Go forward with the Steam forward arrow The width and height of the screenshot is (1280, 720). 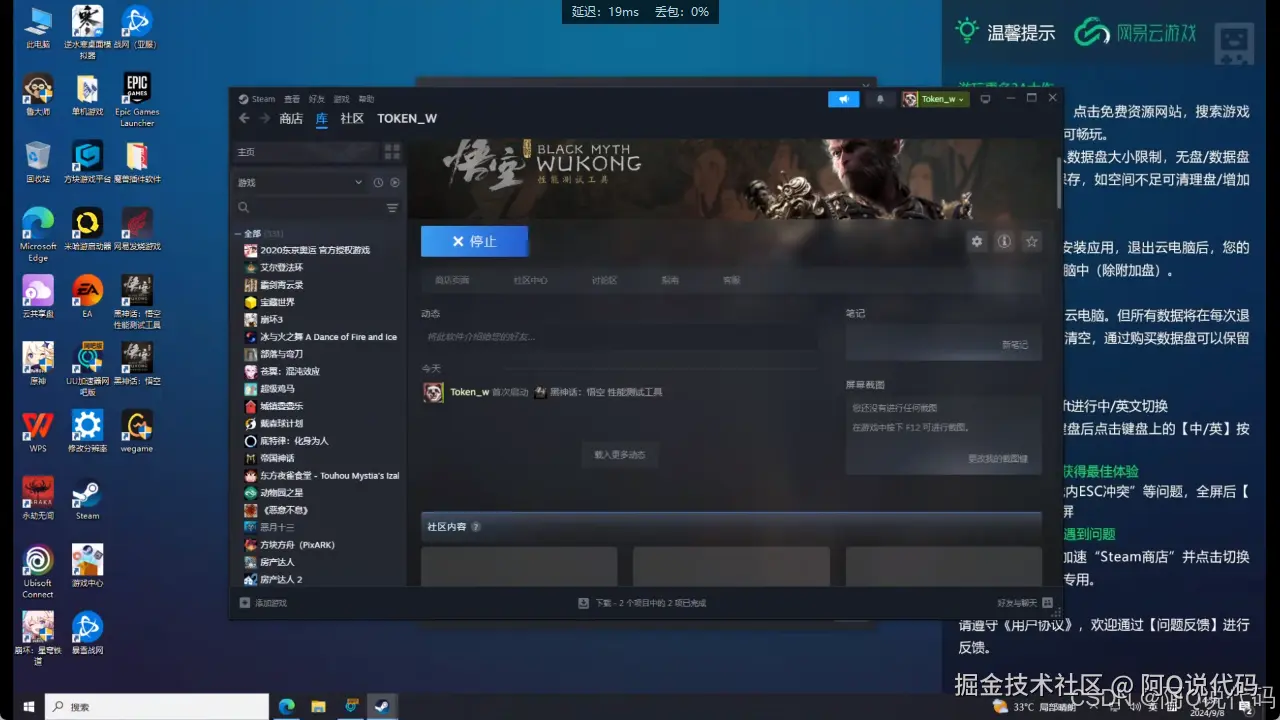click(265, 118)
